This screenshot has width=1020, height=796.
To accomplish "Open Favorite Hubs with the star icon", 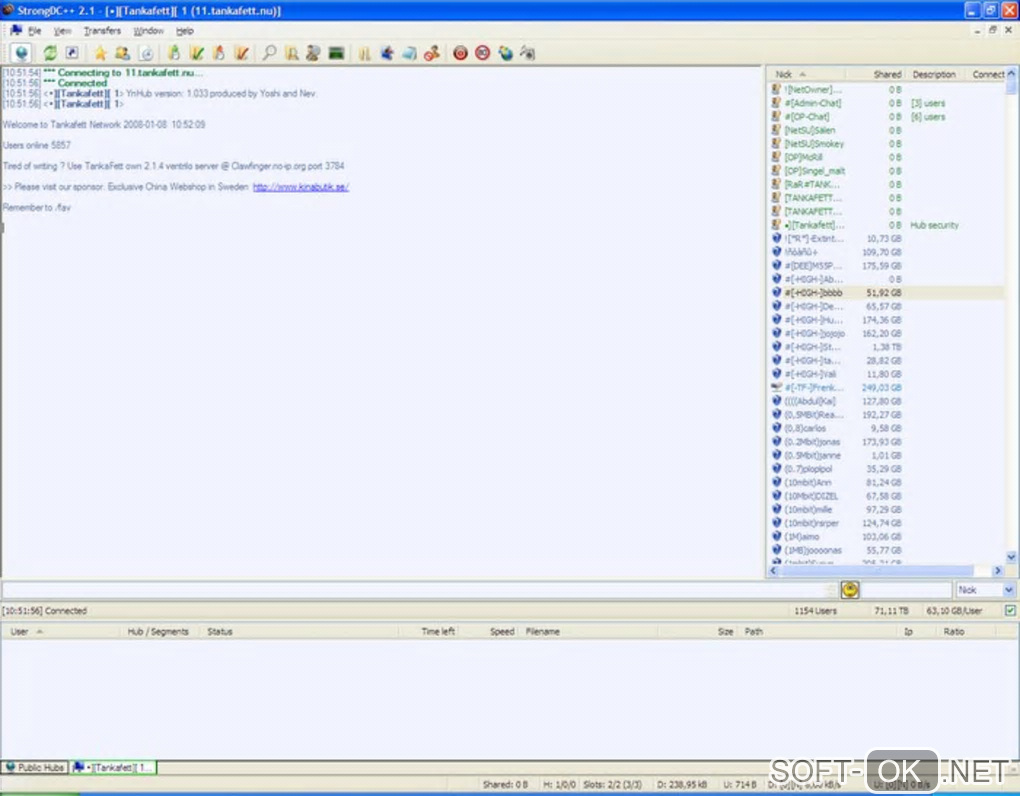I will (100, 53).
